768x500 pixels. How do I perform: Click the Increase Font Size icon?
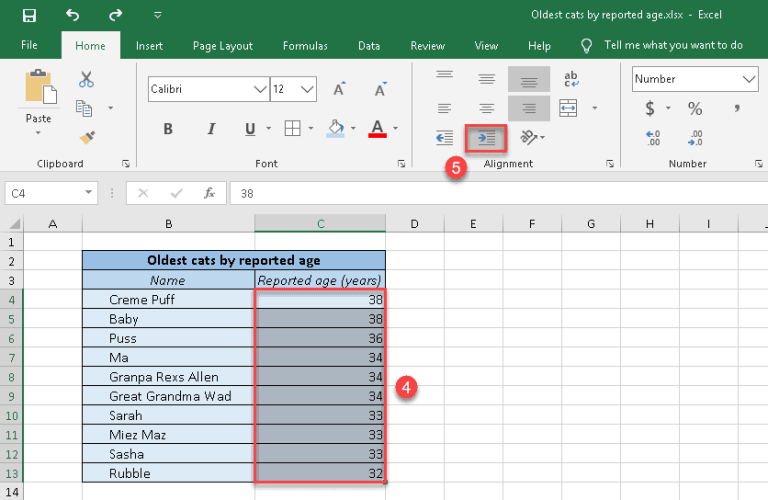pos(339,89)
